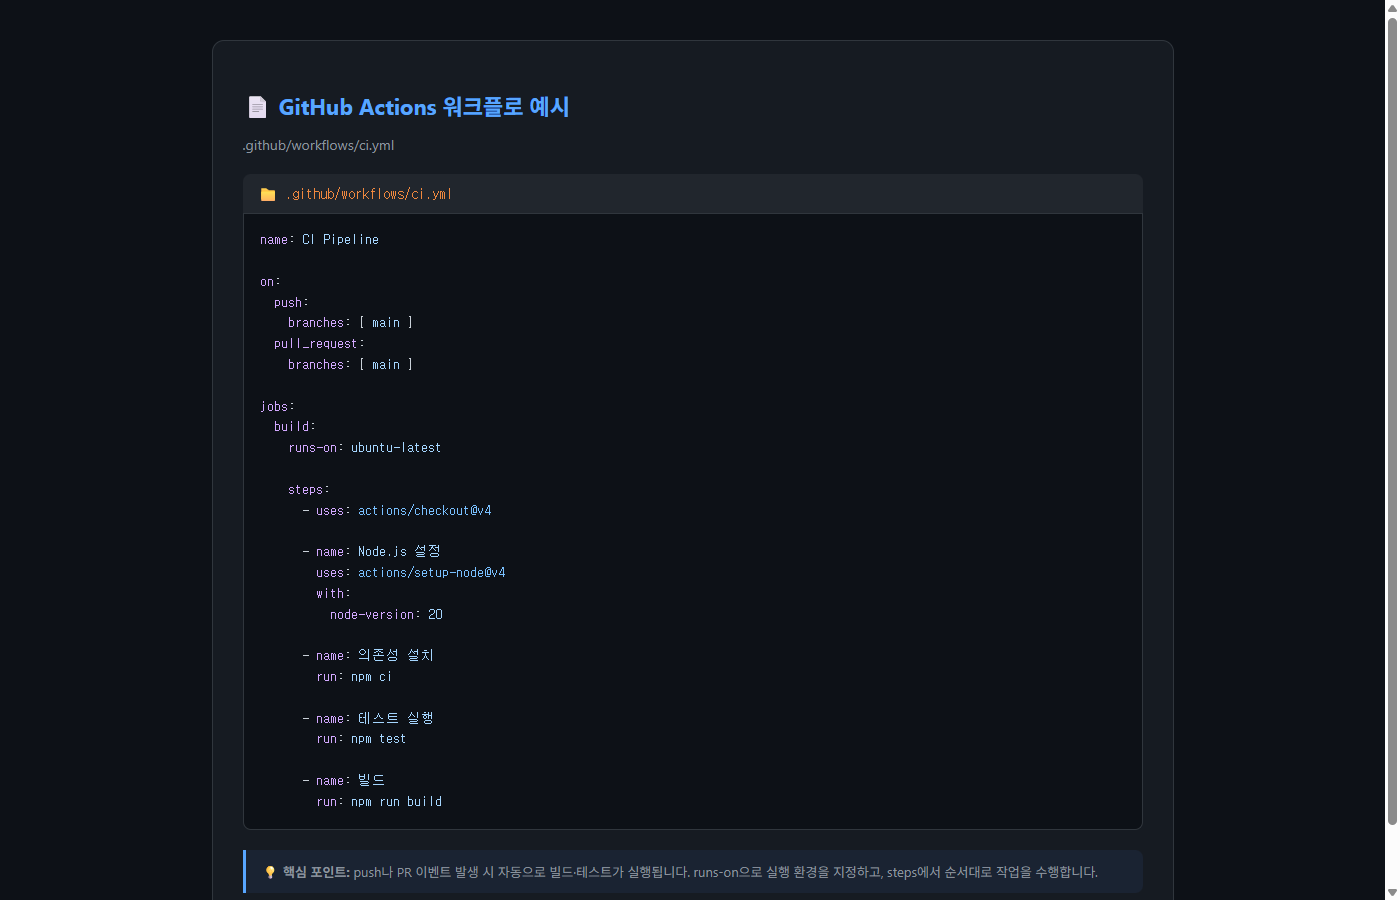1400x900 pixels.
Task: Click the blue accent bar beside the tip box
Action: click(x=245, y=871)
